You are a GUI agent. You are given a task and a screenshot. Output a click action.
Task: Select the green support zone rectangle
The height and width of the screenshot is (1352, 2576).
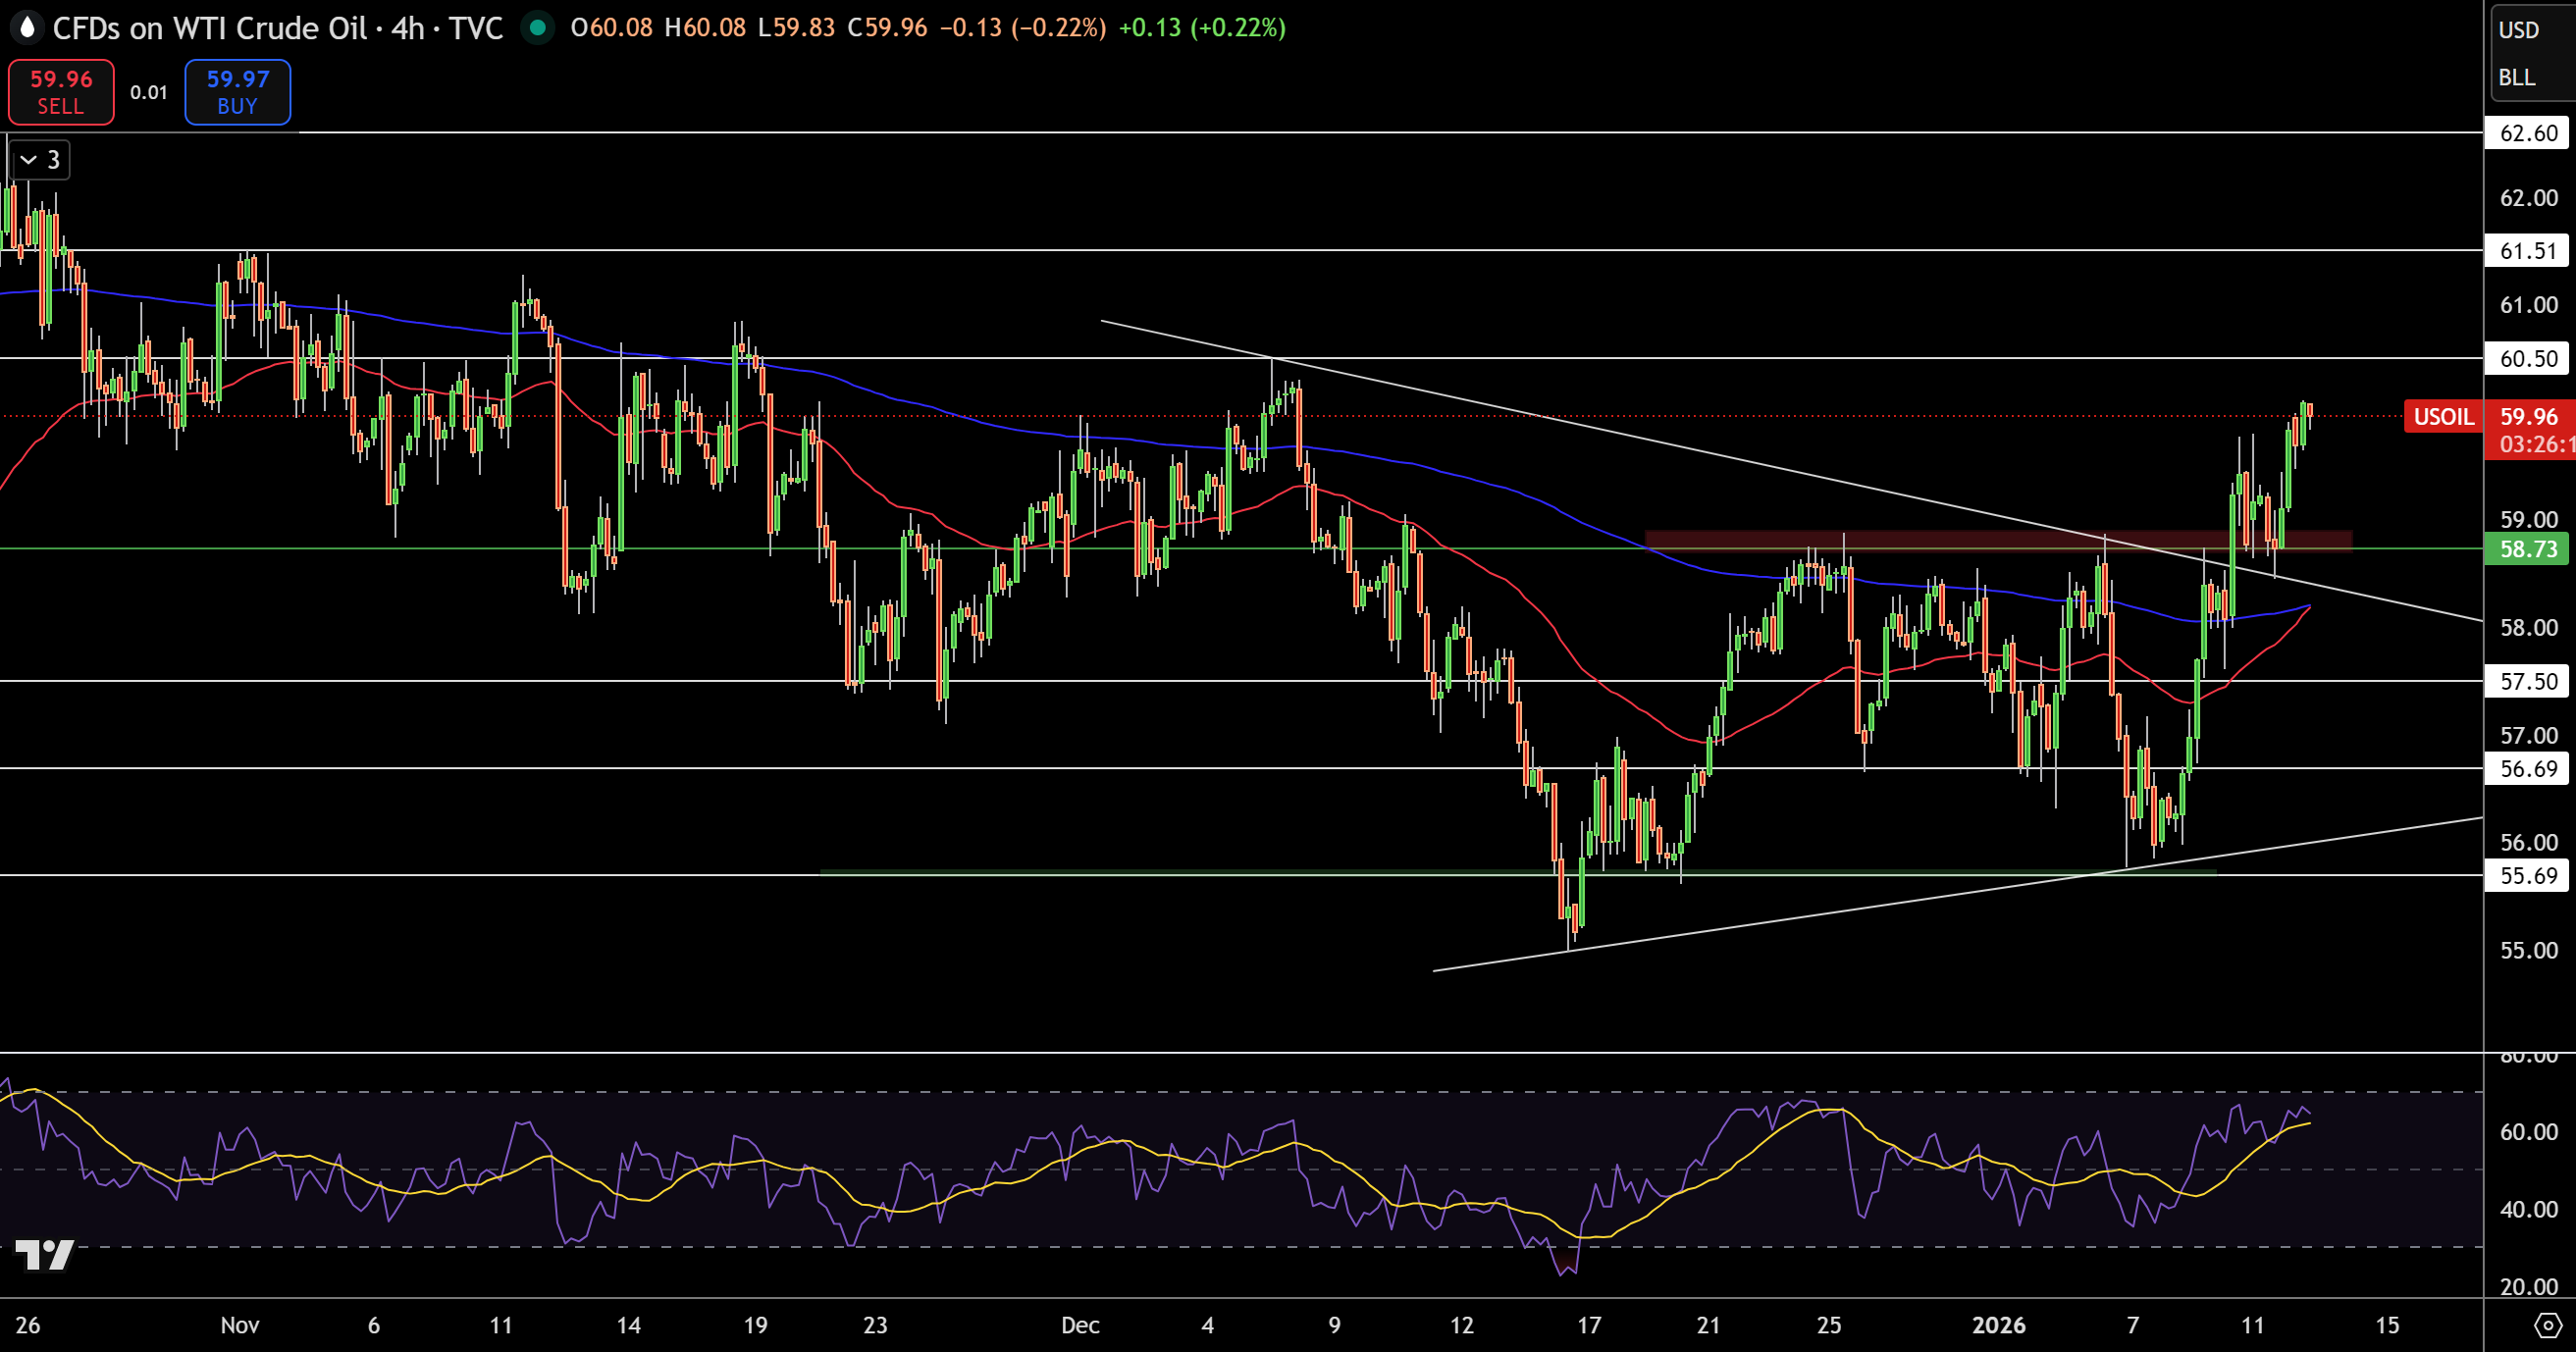point(1200,872)
